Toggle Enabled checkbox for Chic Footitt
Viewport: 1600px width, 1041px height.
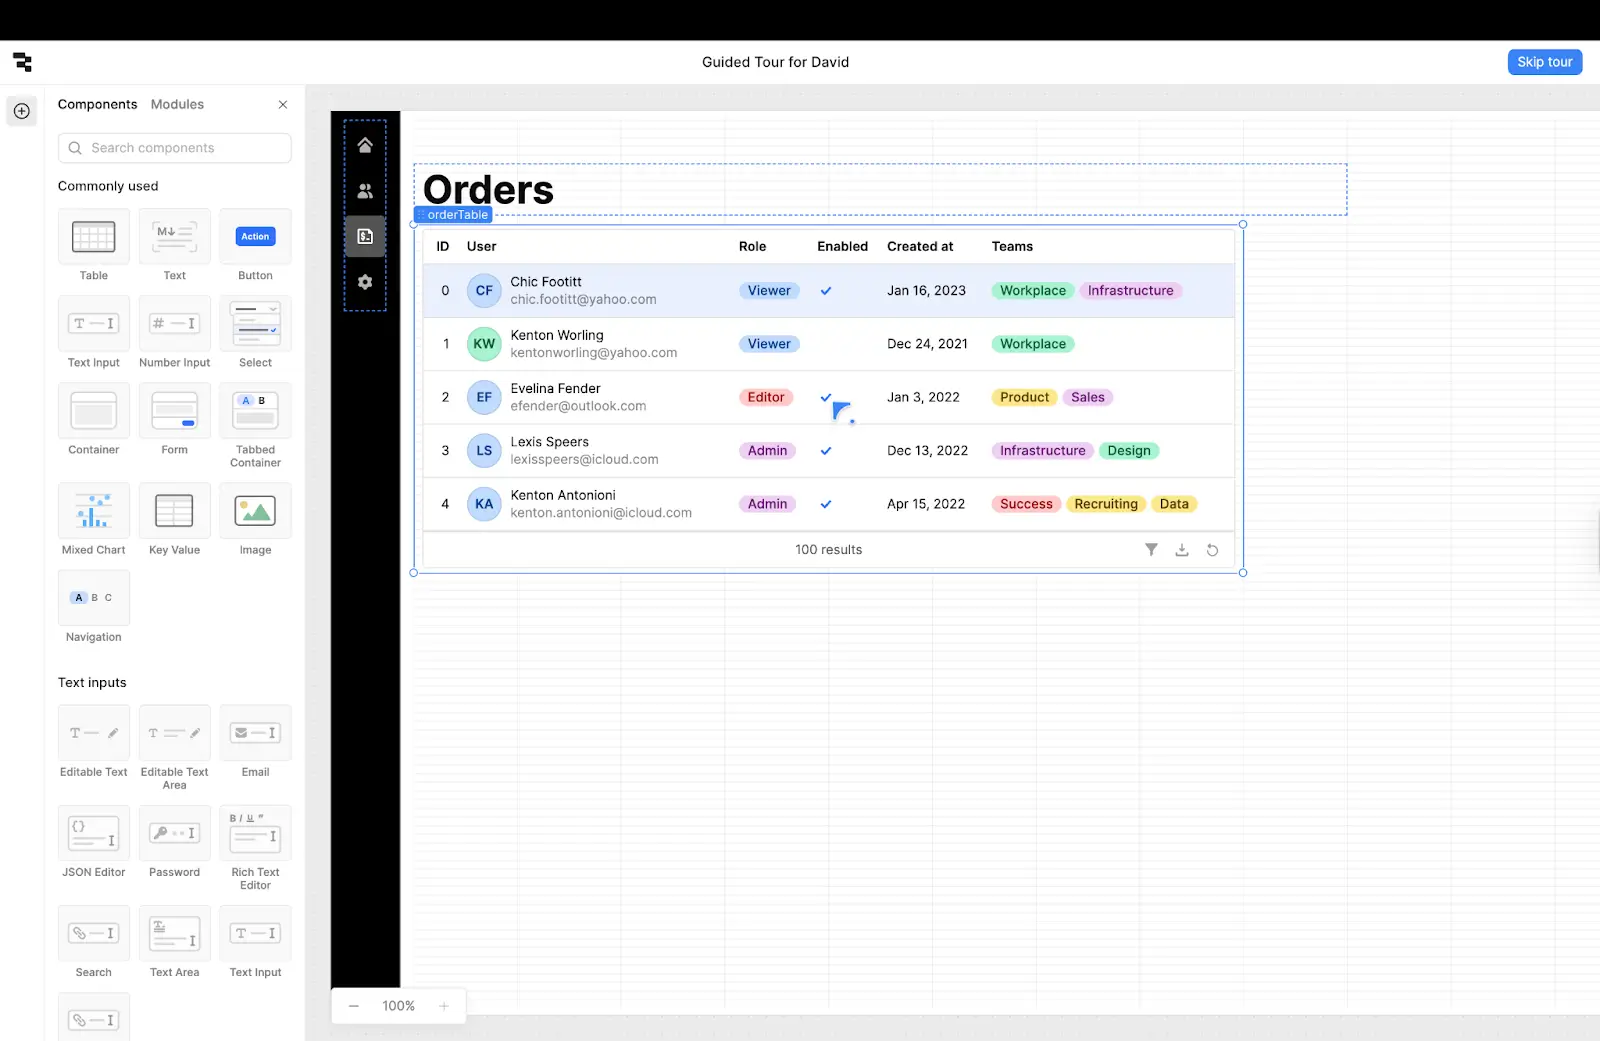826,290
